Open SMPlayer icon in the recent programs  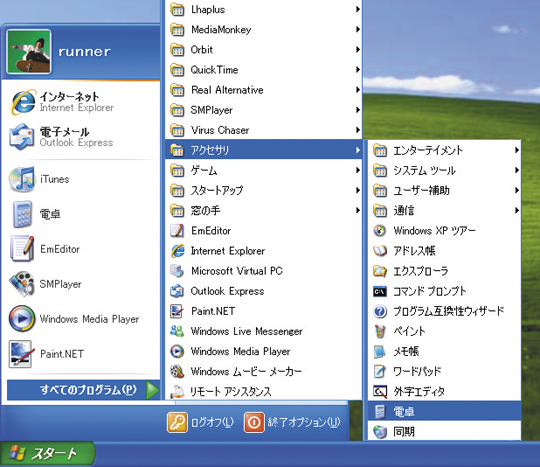coord(22,284)
